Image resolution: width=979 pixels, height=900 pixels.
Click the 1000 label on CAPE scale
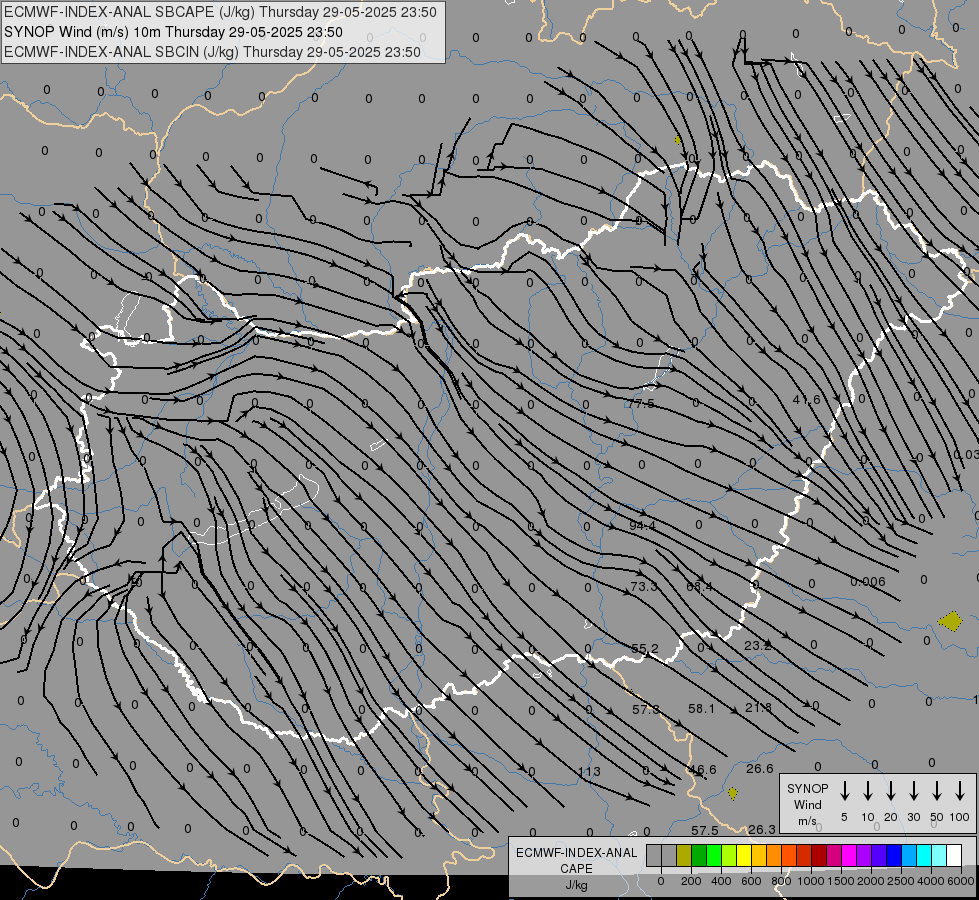[811, 881]
